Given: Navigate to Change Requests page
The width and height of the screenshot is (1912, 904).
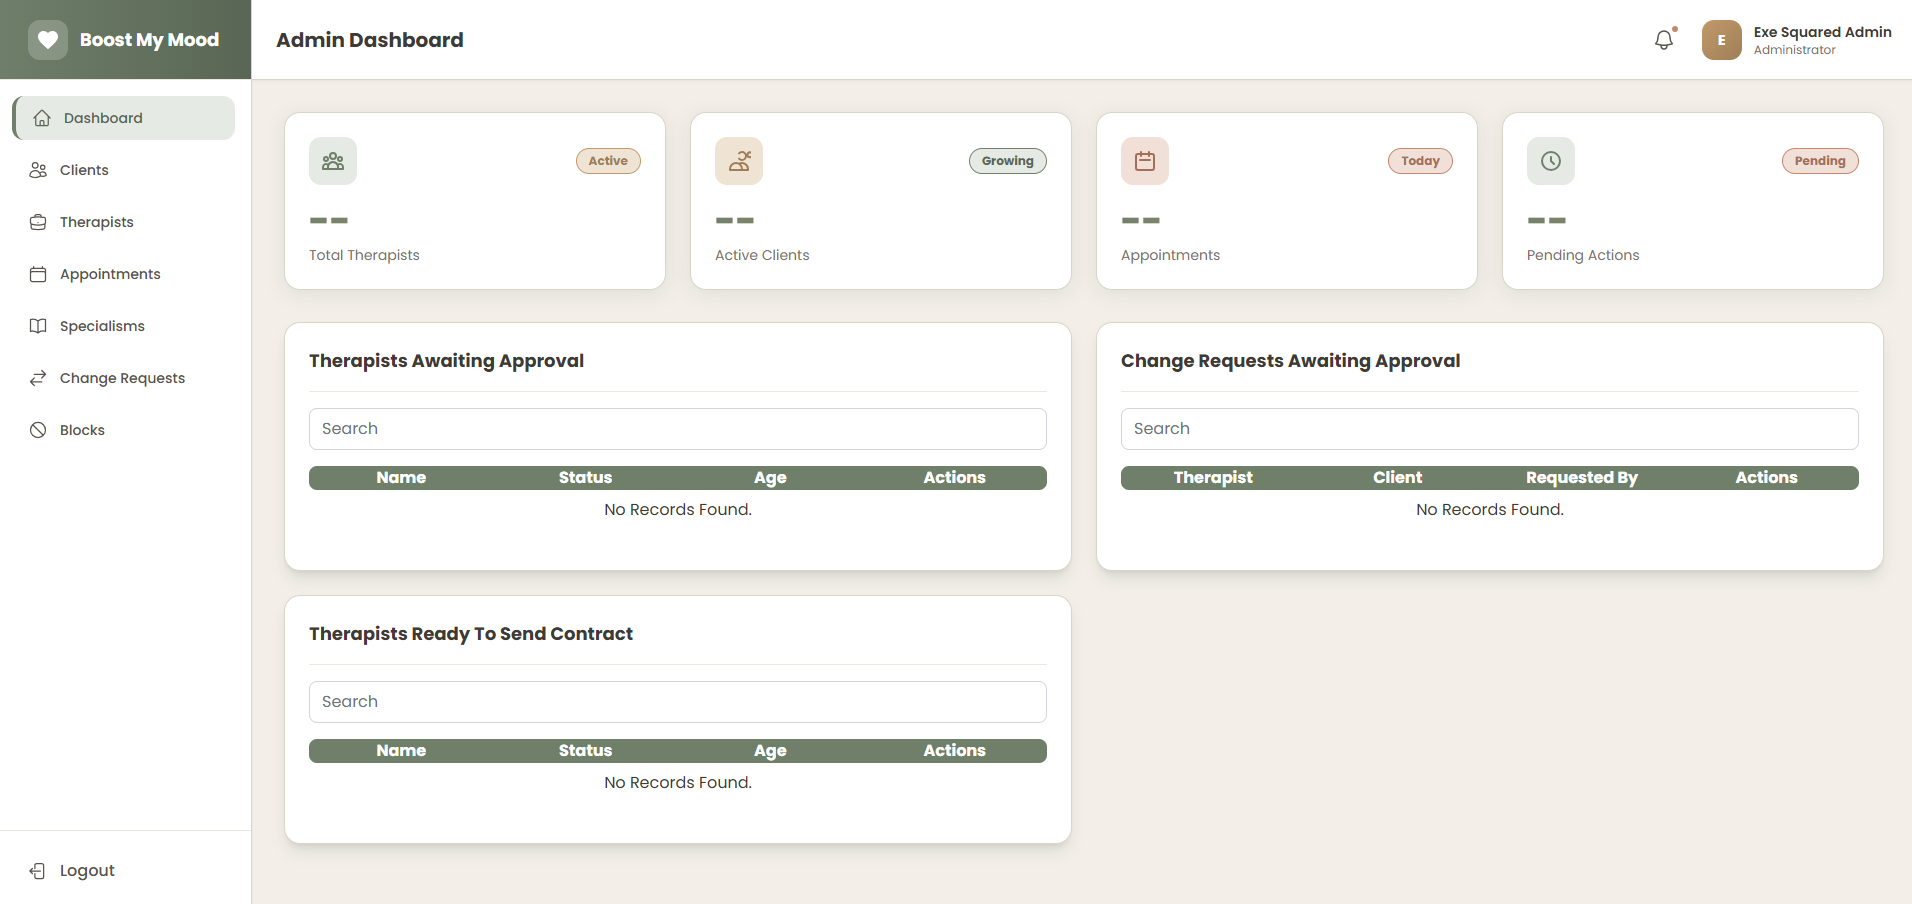Looking at the screenshot, I should (122, 378).
